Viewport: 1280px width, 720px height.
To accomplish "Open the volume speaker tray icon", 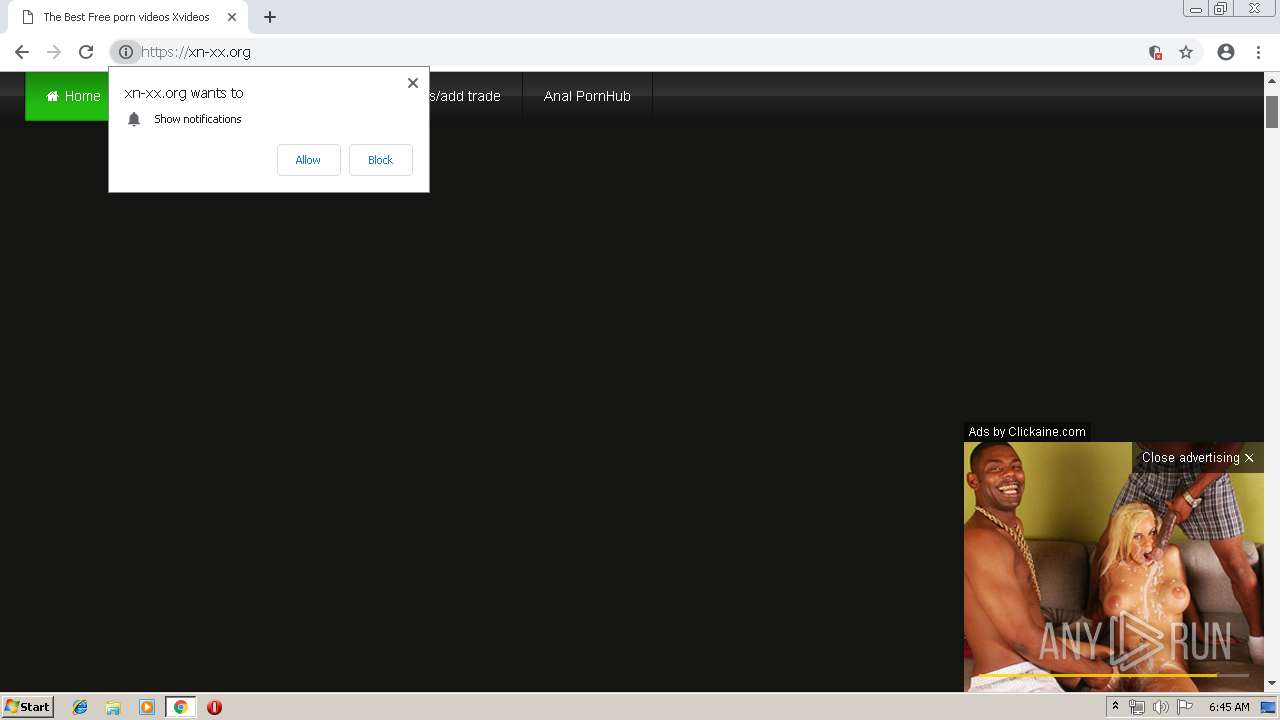I will click(x=1160, y=707).
